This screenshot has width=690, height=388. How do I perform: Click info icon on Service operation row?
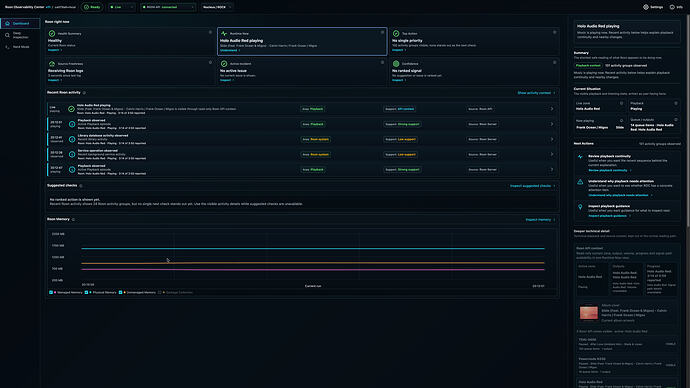[72, 154]
